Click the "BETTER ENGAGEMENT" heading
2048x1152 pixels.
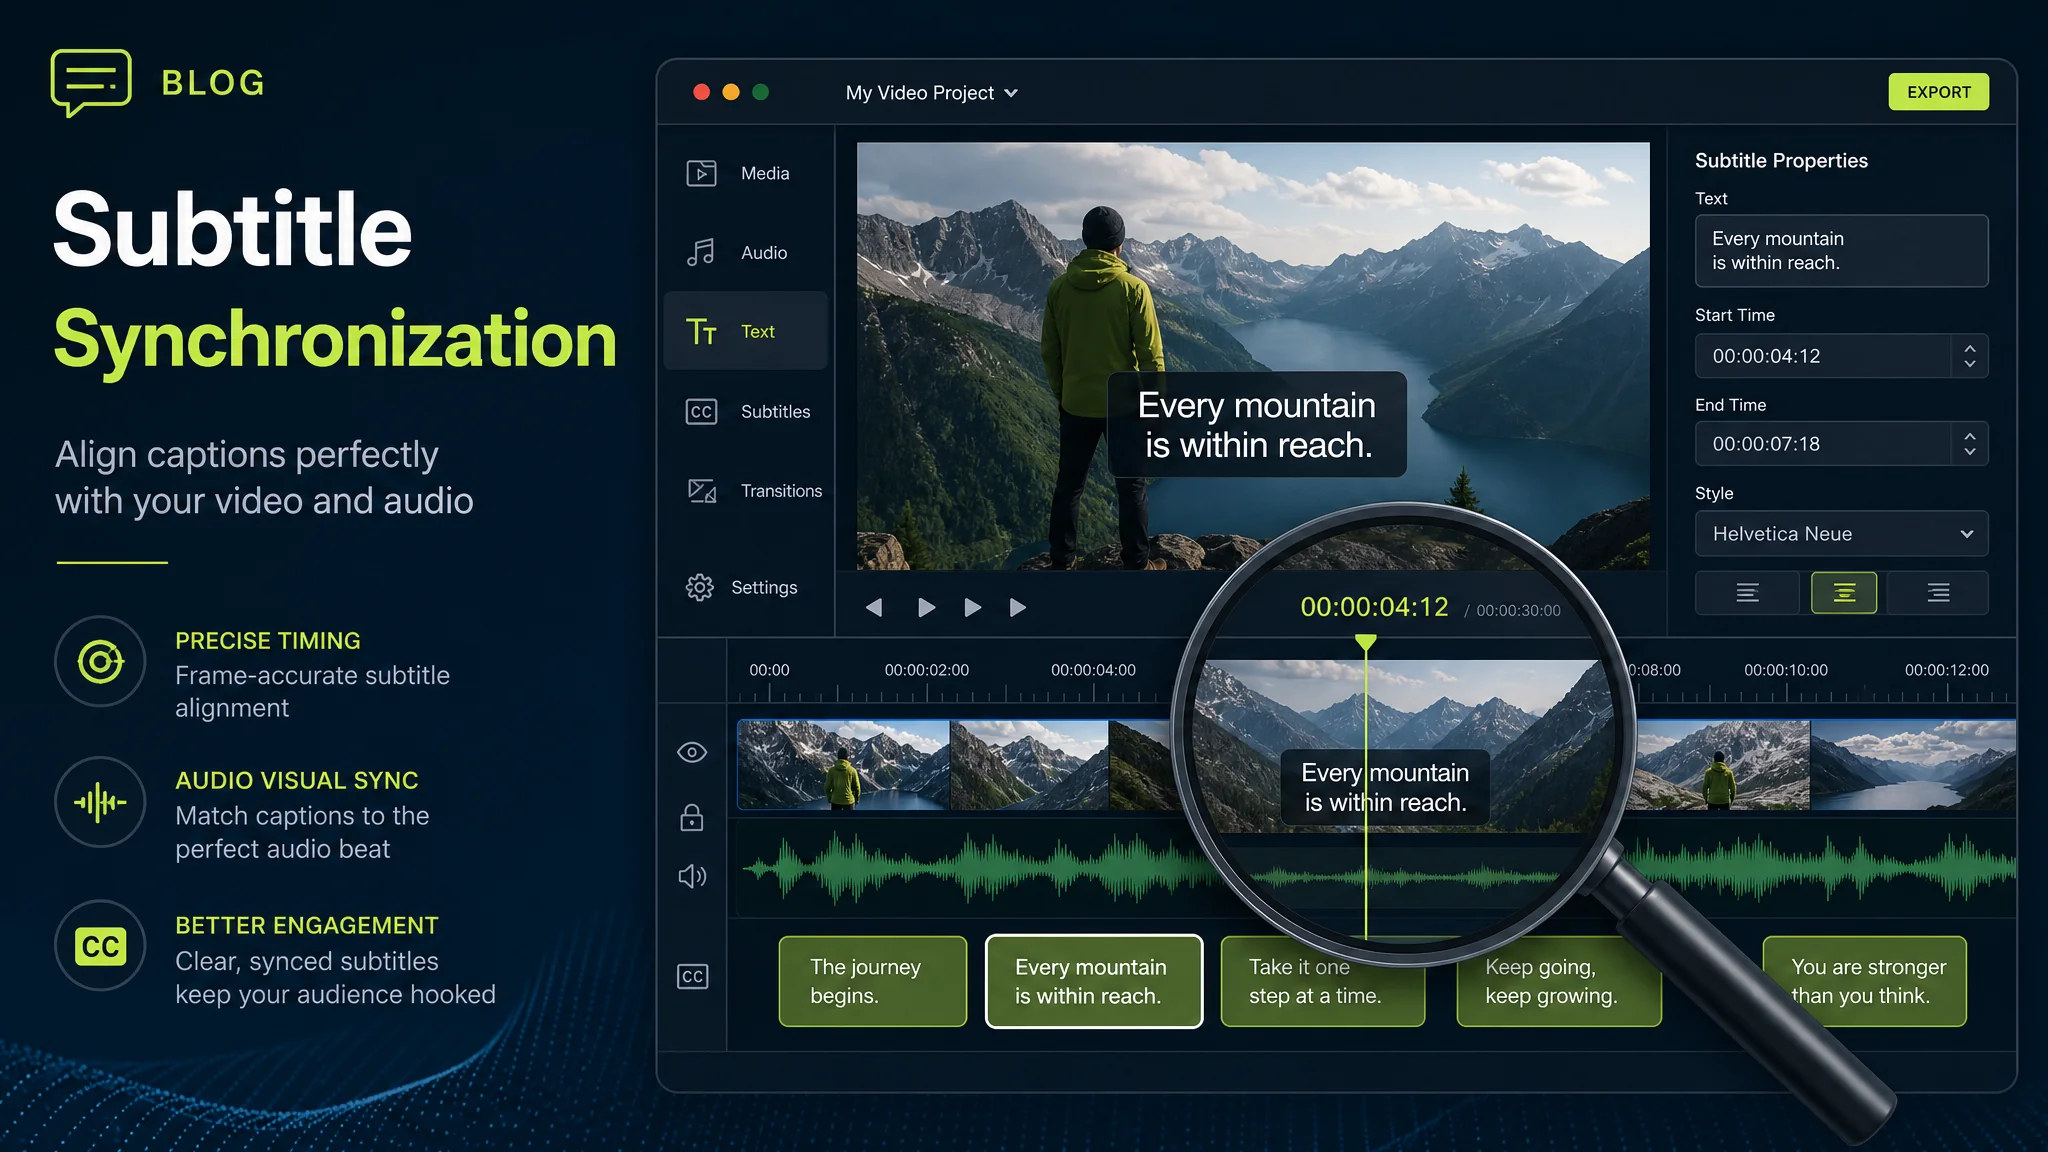(x=307, y=926)
